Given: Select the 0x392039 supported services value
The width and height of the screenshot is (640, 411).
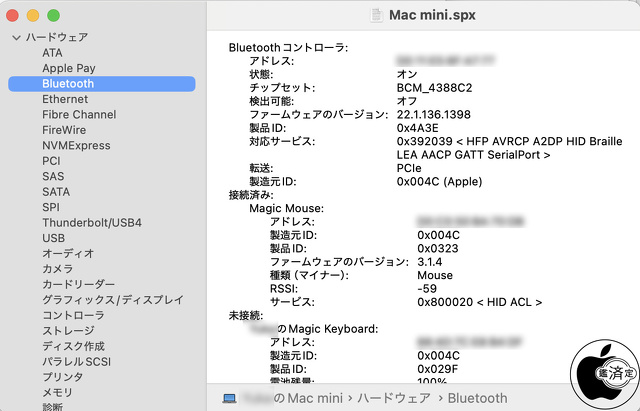Looking at the screenshot, I should pos(509,148).
